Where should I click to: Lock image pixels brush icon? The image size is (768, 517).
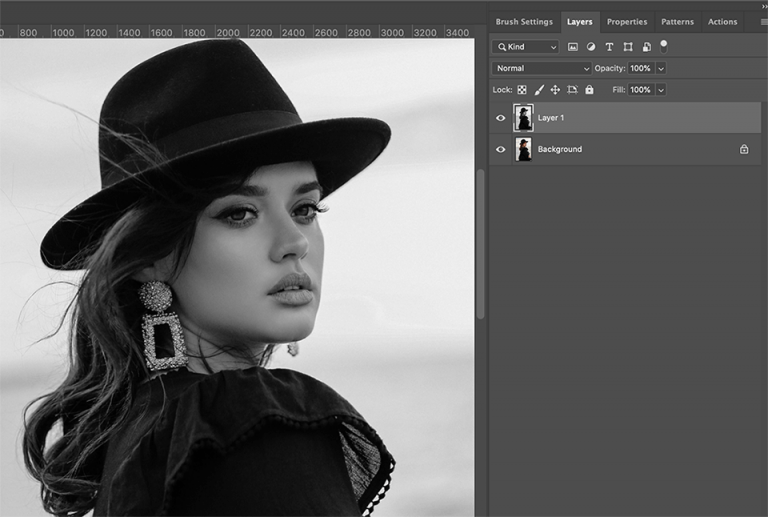(539, 90)
